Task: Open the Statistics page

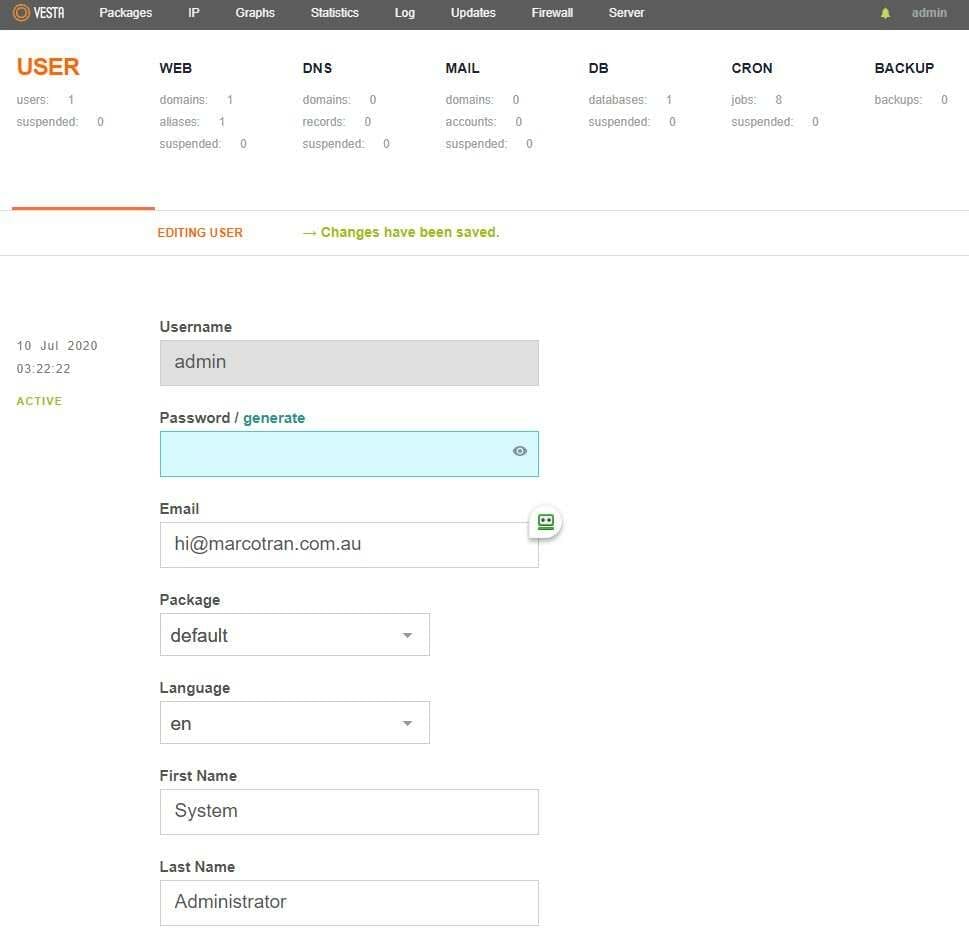Action: coord(334,13)
